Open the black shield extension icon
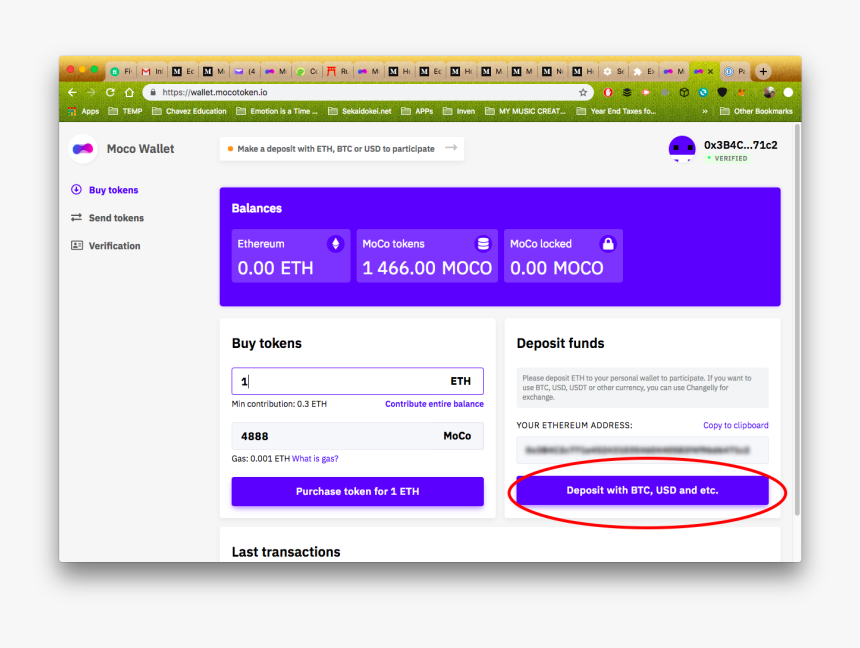This screenshot has height=648, width=860. point(722,92)
